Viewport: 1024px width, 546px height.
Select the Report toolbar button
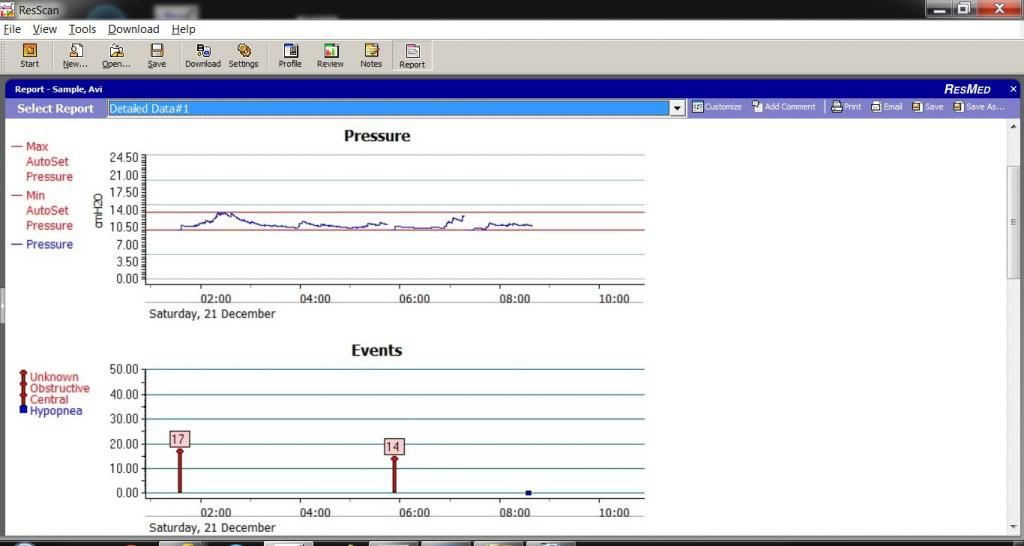412,56
